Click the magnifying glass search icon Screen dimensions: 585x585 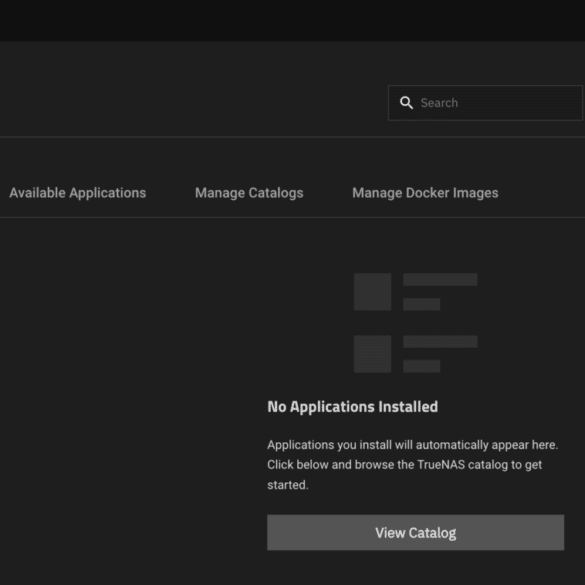(406, 103)
